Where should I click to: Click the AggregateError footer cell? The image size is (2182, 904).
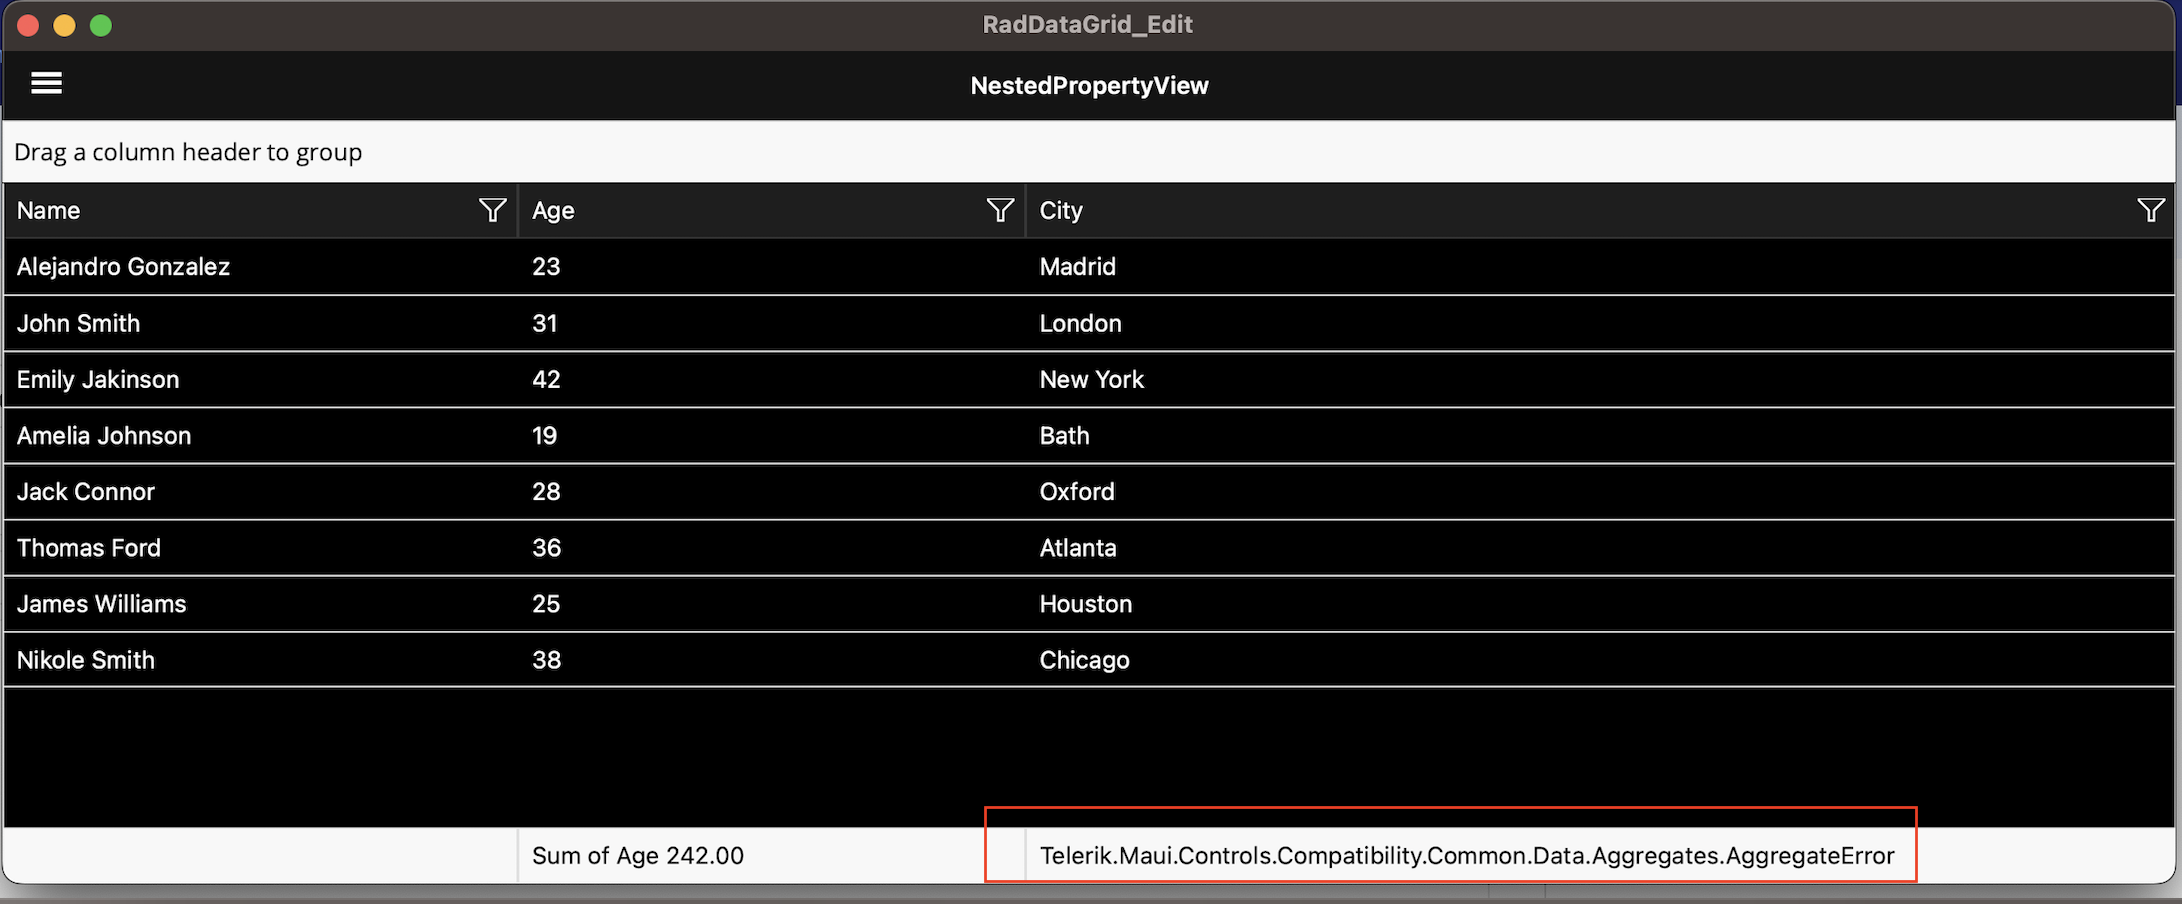coord(1466,856)
